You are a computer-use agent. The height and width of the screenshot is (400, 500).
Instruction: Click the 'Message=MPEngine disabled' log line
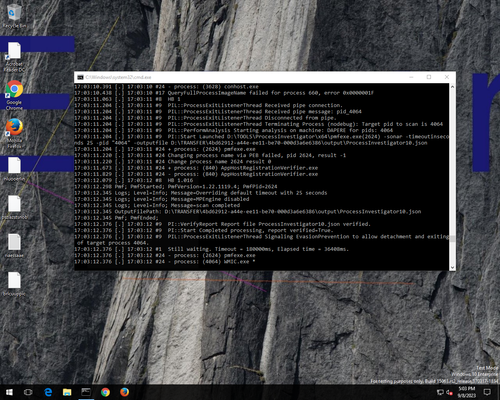coord(162,199)
